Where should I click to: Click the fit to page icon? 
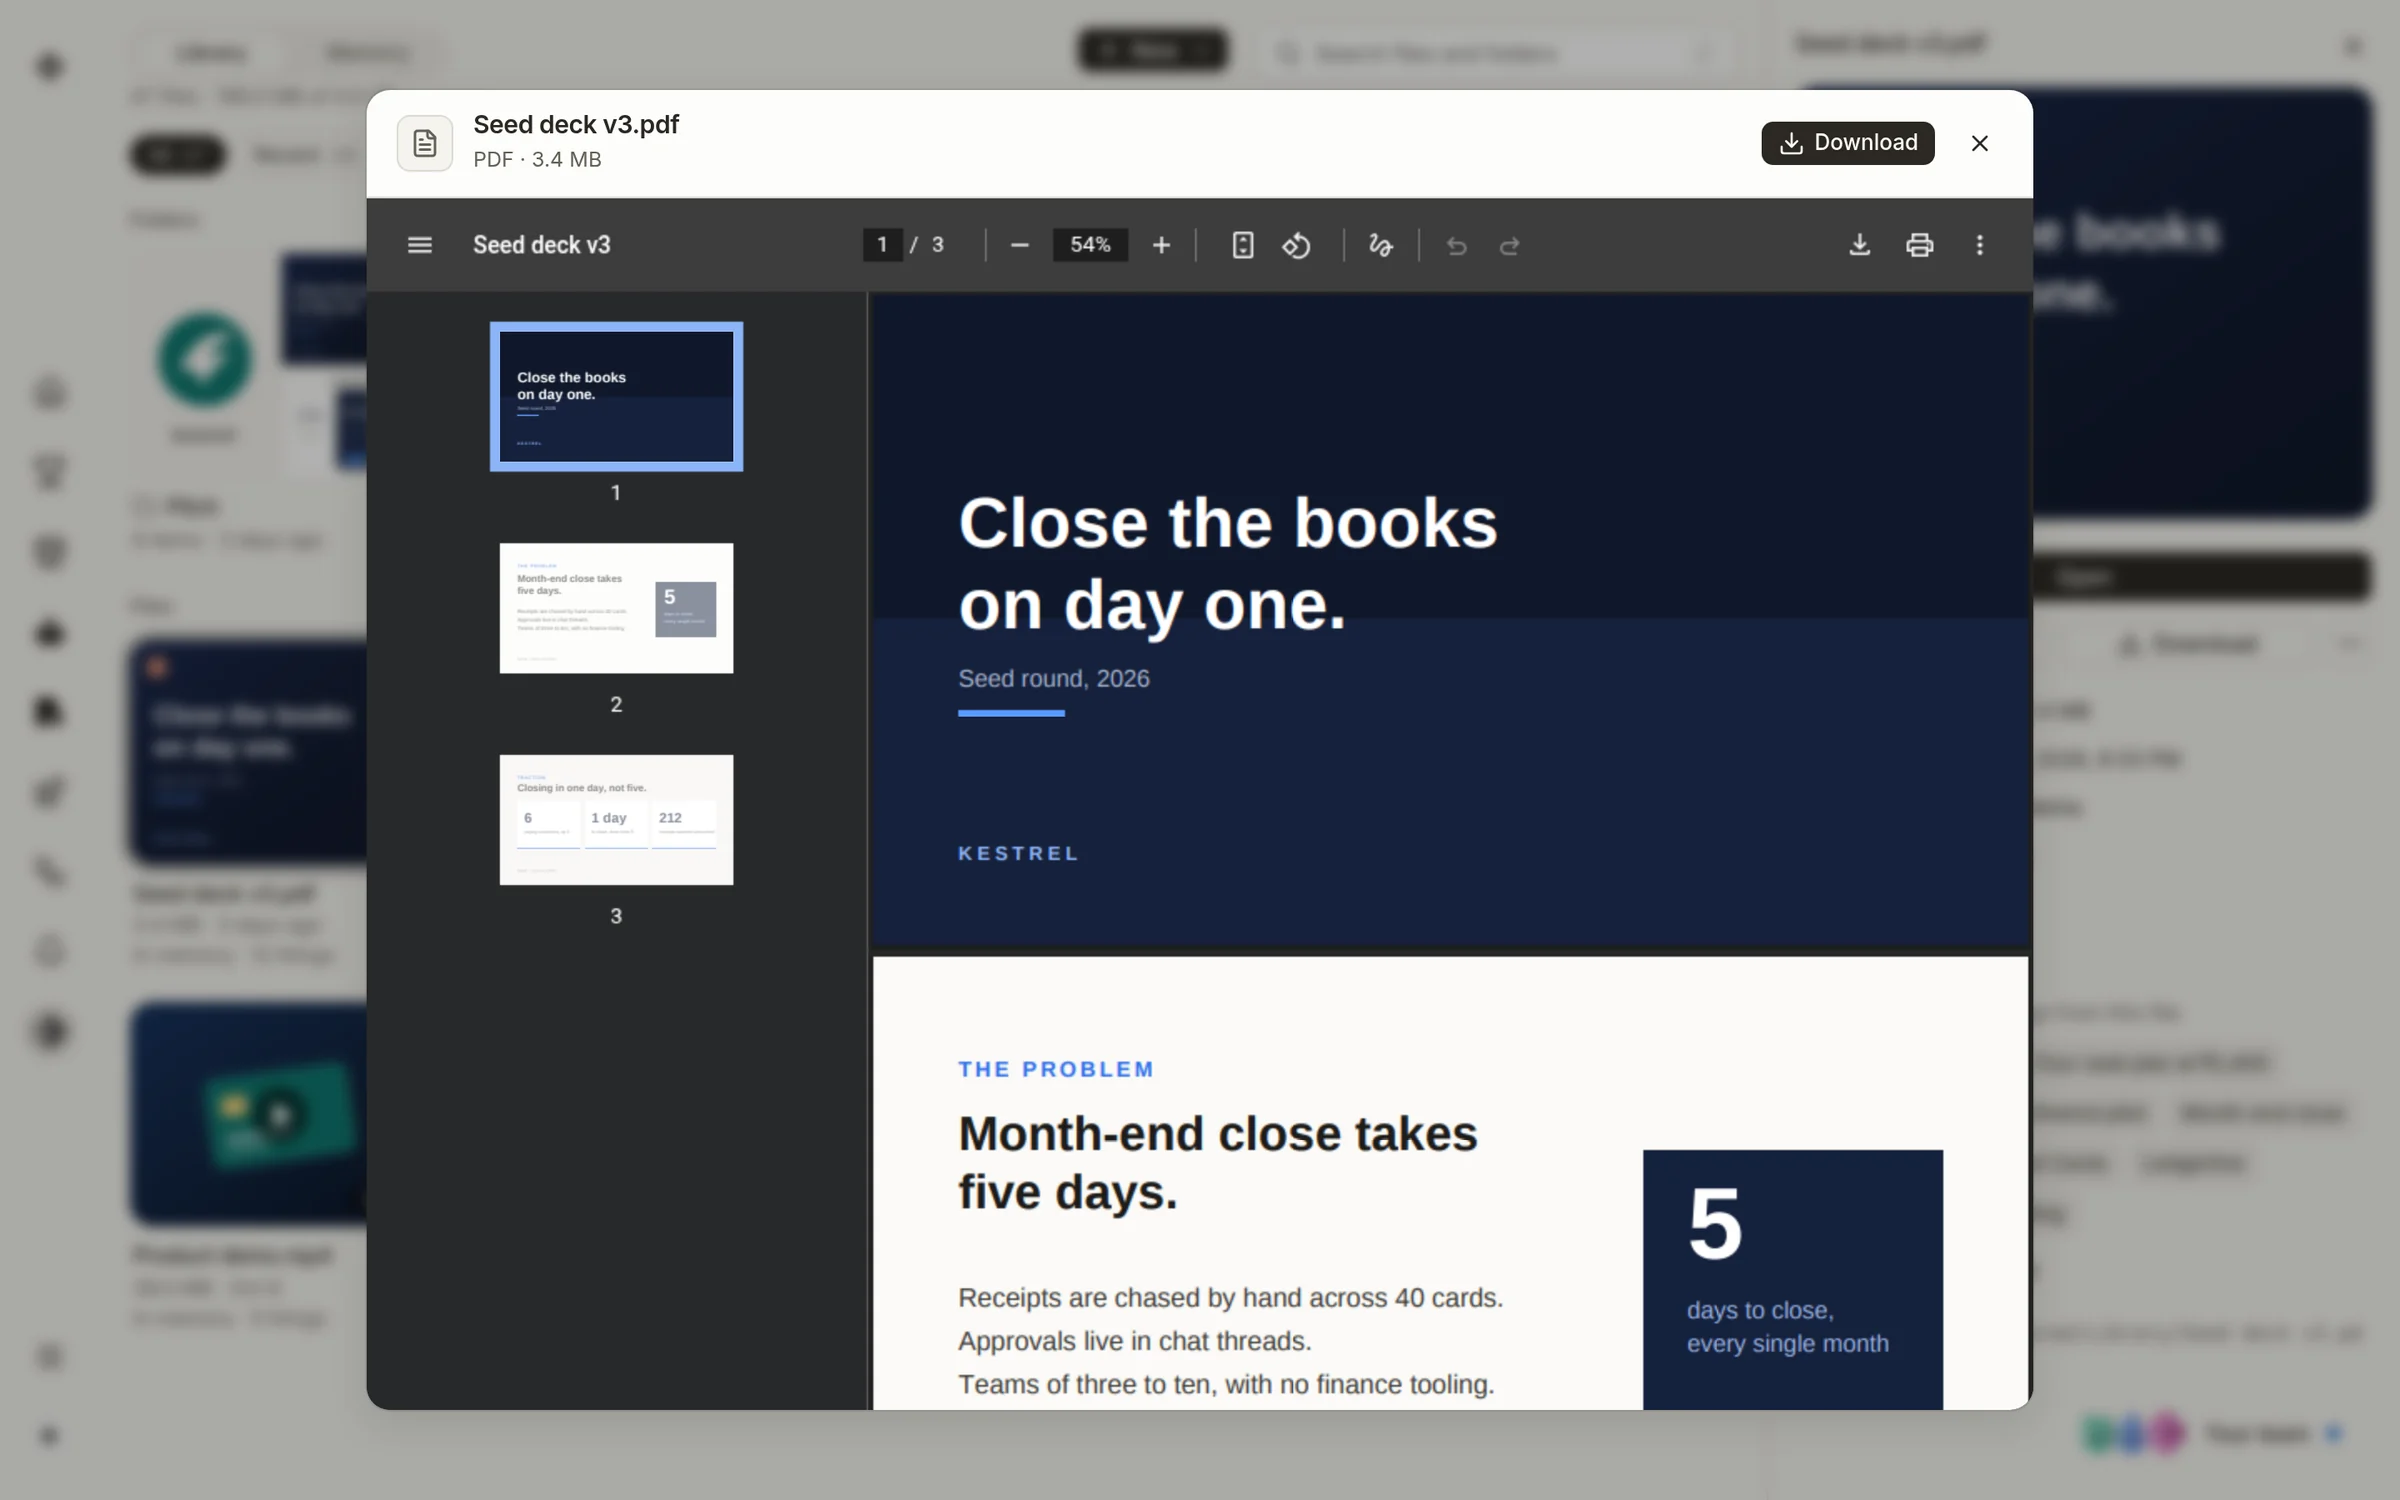click(1242, 245)
